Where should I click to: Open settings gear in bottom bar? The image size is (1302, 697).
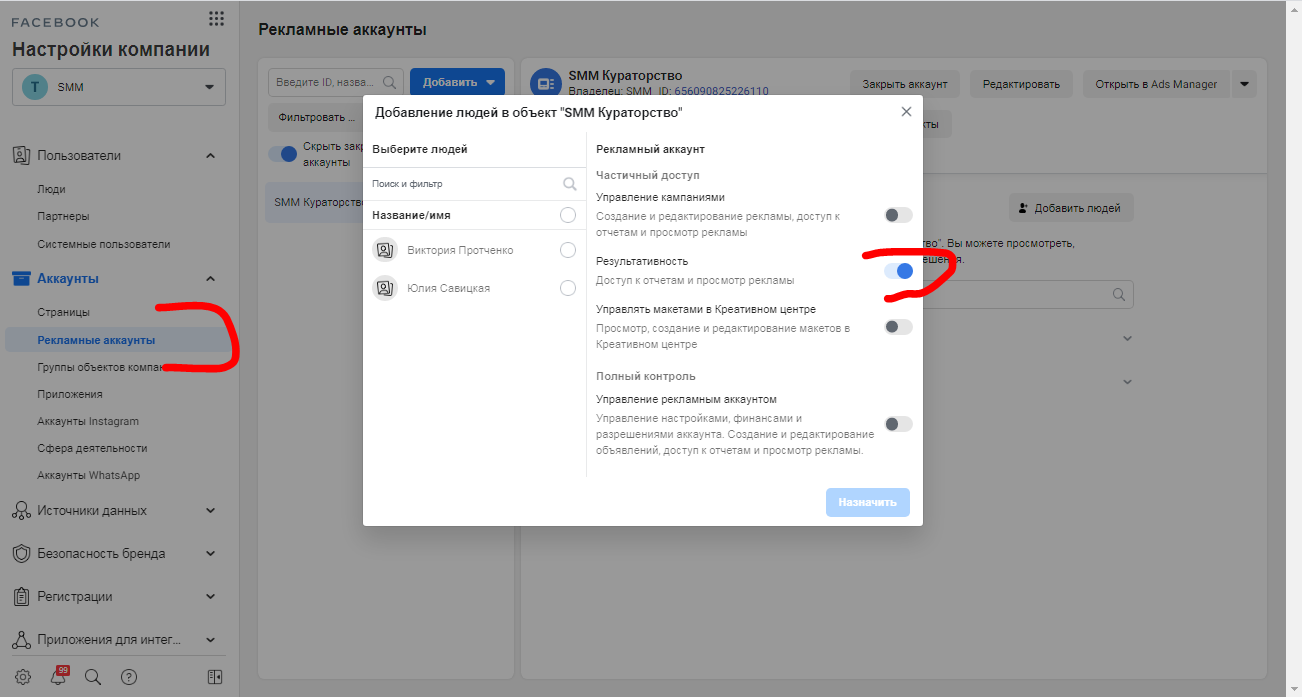pos(23,677)
